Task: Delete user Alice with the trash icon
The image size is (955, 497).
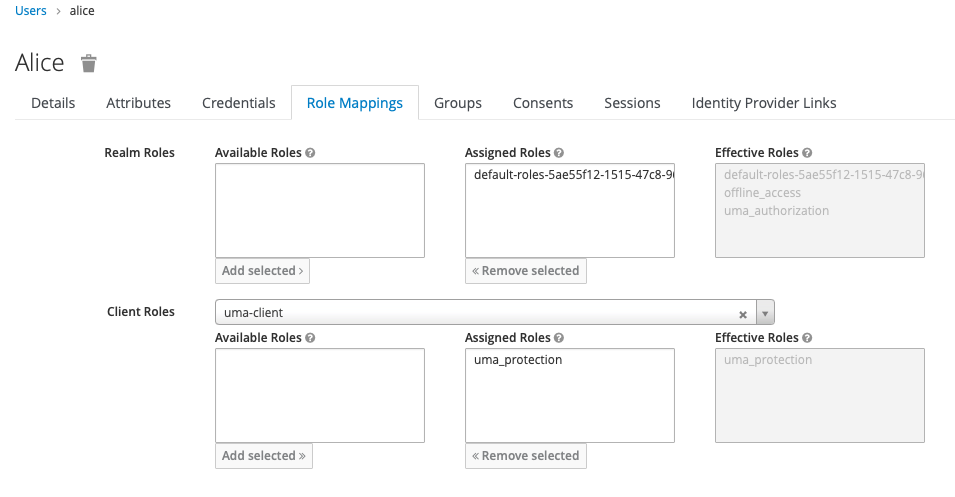Action: pyautogui.click(x=89, y=64)
